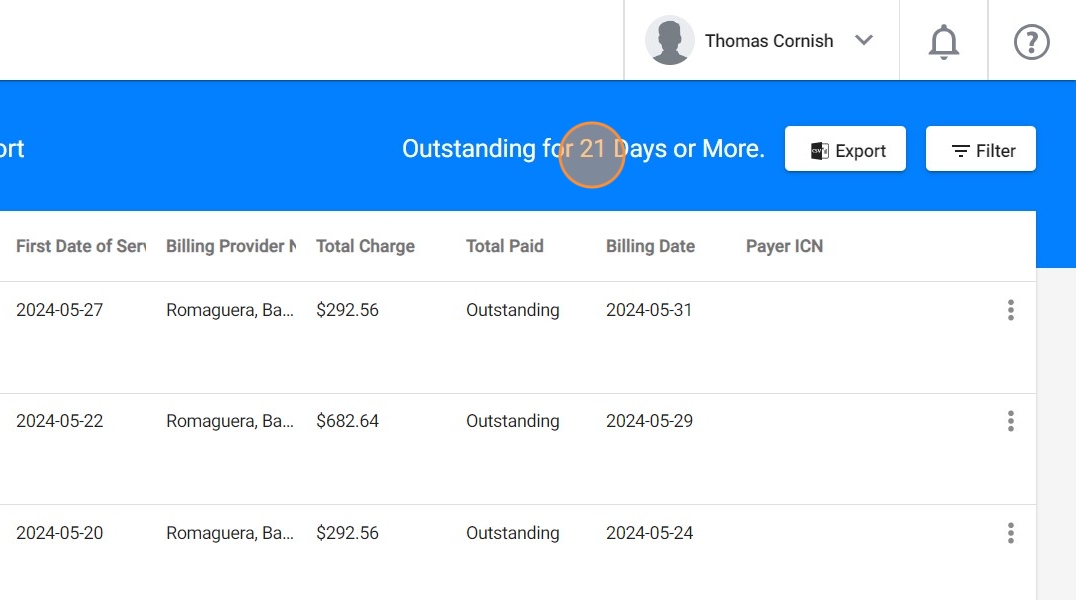The height and width of the screenshot is (600, 1076).
Task: Open the row menu for the 2024-05-20 claim
Action: (1010, 533)
